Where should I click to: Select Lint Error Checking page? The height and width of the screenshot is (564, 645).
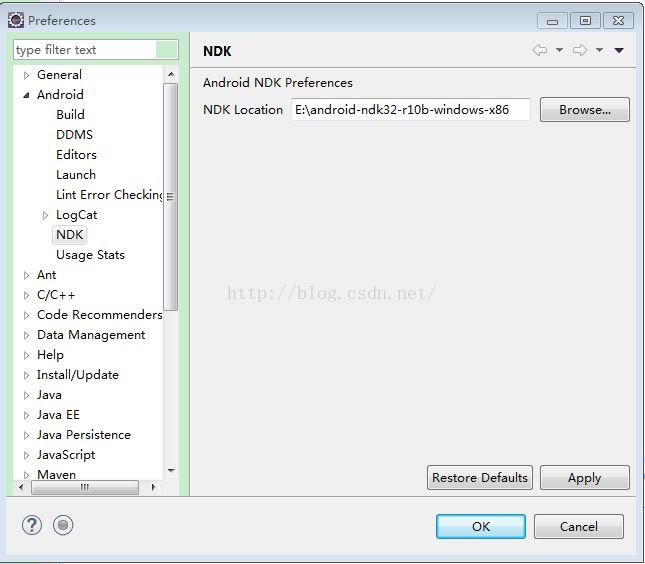tap(109, 195)
